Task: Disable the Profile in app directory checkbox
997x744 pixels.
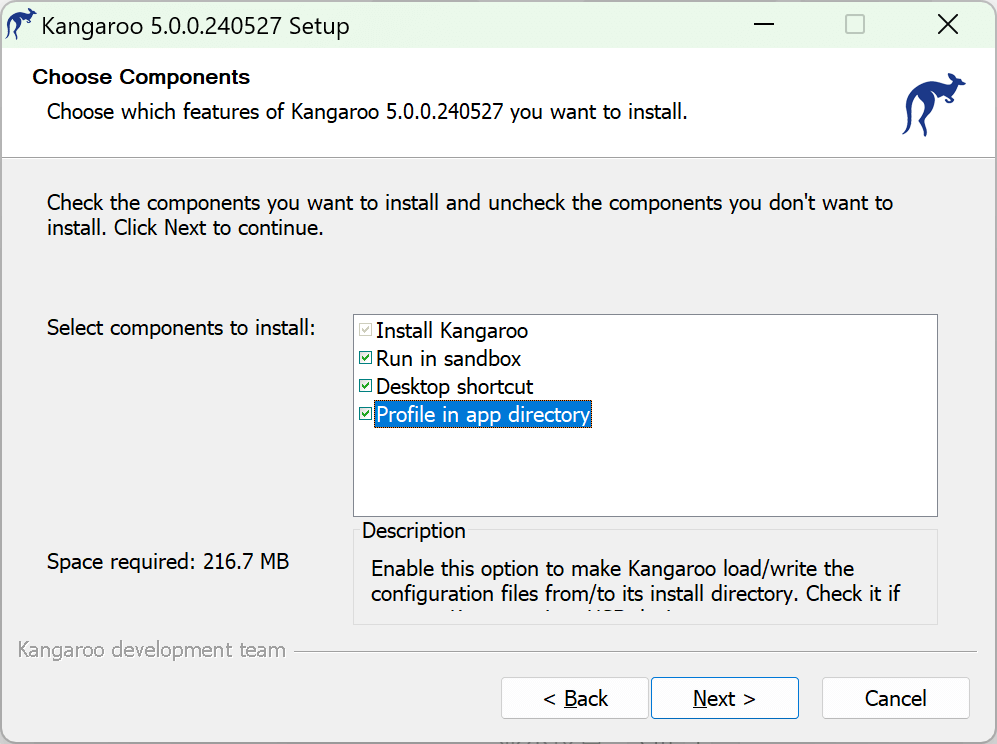Action: point(365,414)
